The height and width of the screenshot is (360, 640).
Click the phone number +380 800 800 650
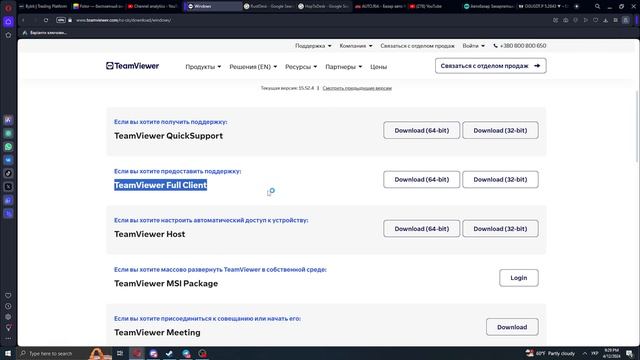click(520, 46)
